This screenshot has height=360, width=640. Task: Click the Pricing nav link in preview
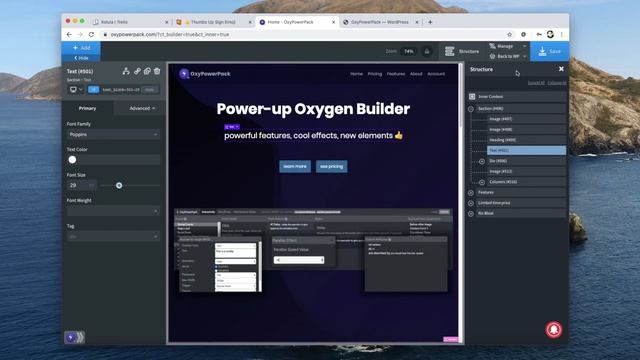tap(375, 74)
